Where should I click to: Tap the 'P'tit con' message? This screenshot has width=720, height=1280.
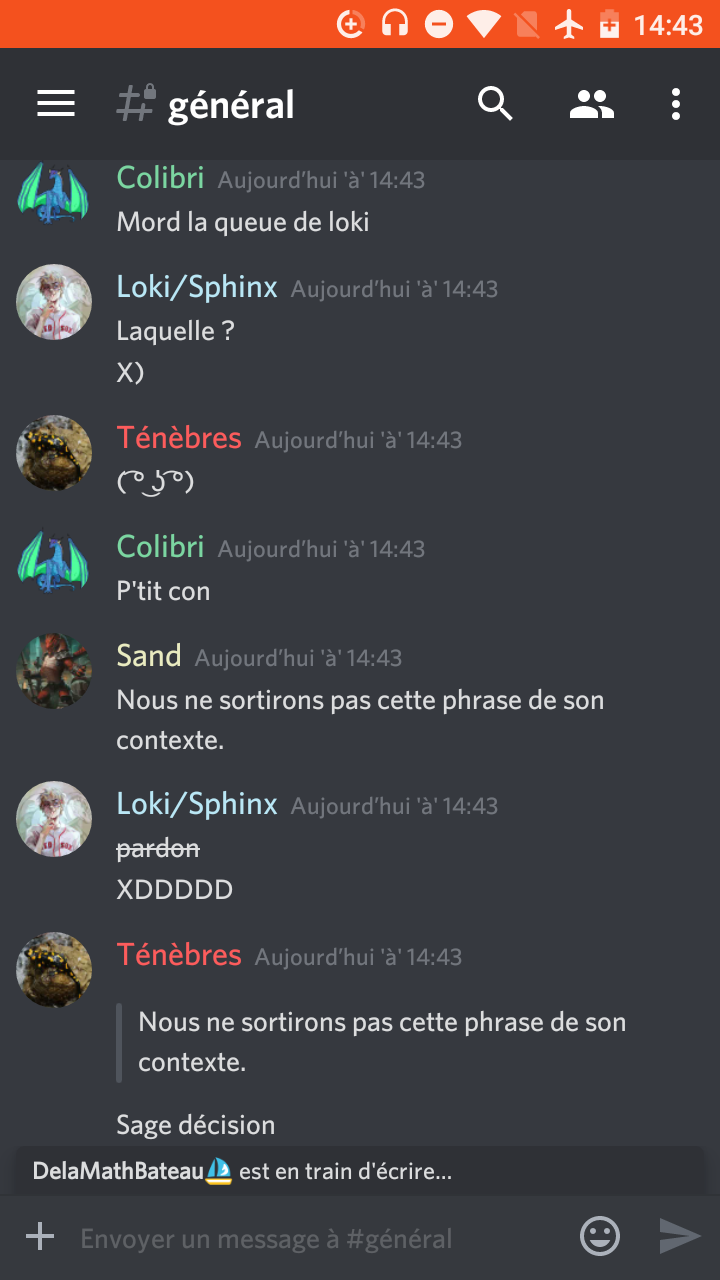(163, 591)
